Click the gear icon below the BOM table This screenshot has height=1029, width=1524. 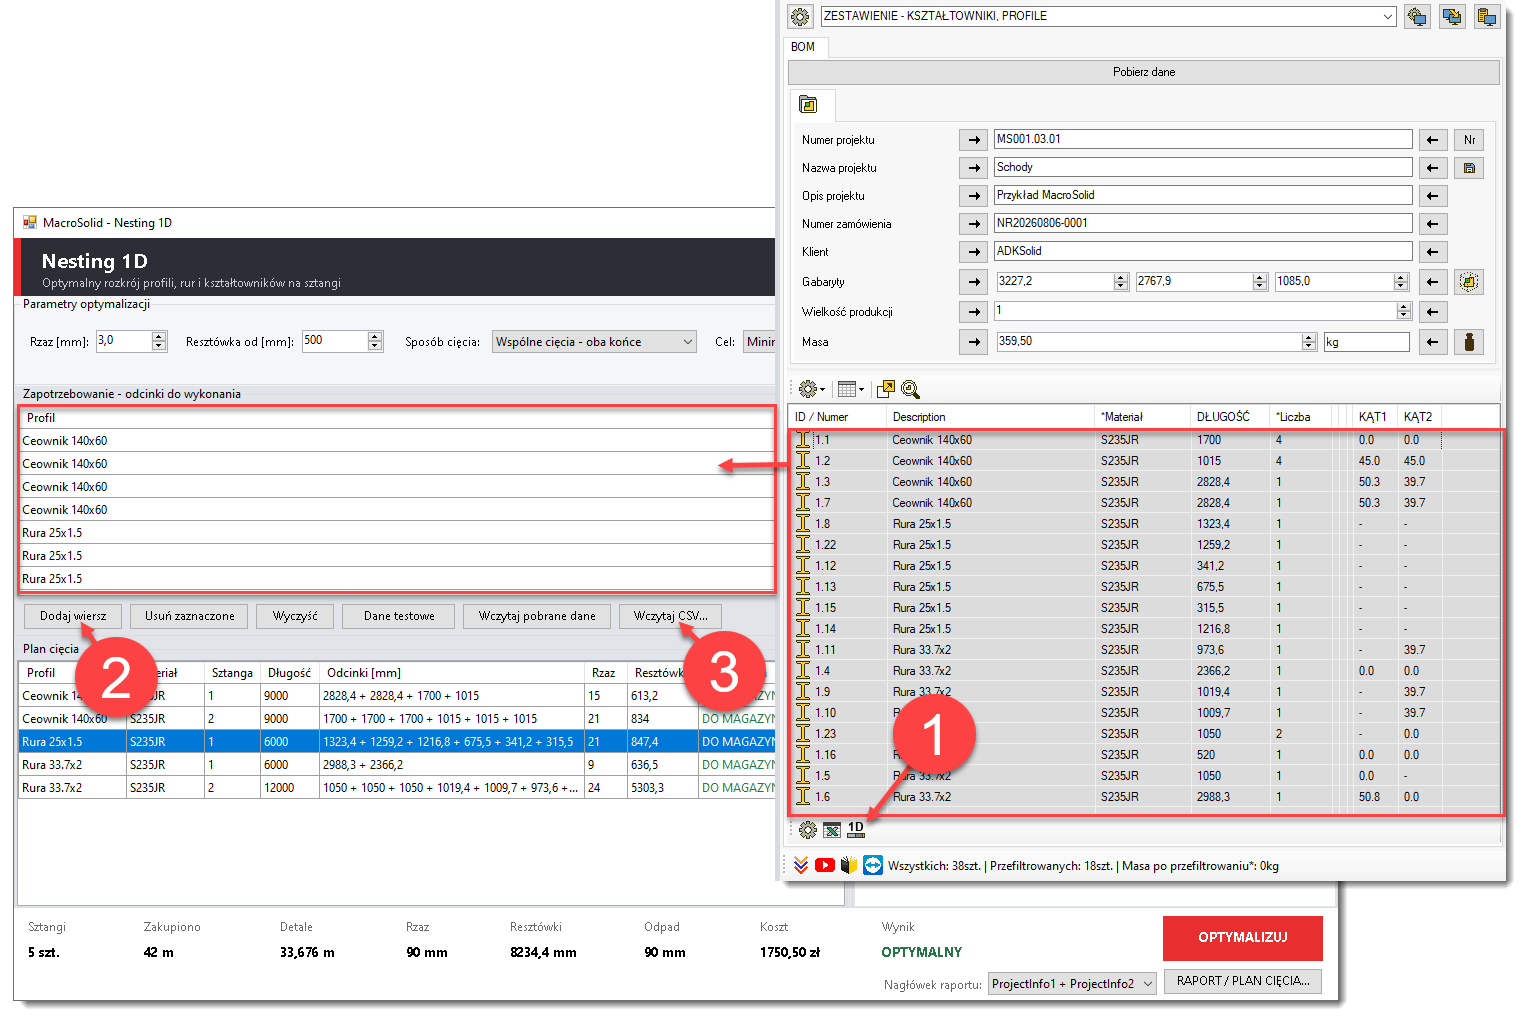tap(808, 829)
